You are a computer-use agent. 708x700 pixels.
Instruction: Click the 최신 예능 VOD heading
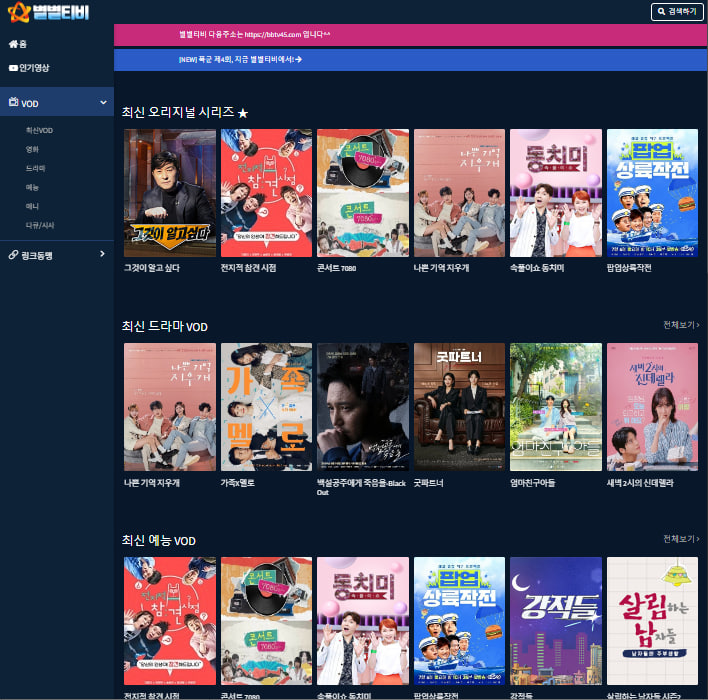tap(158, 540)
